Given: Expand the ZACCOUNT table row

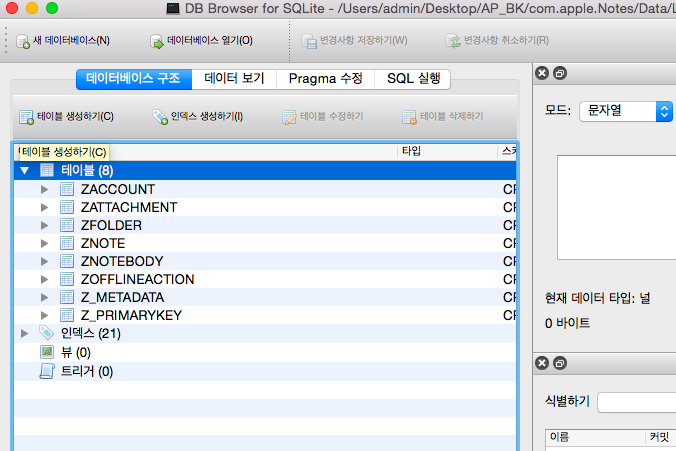Looking at the screenshot, I should point(44,189).
